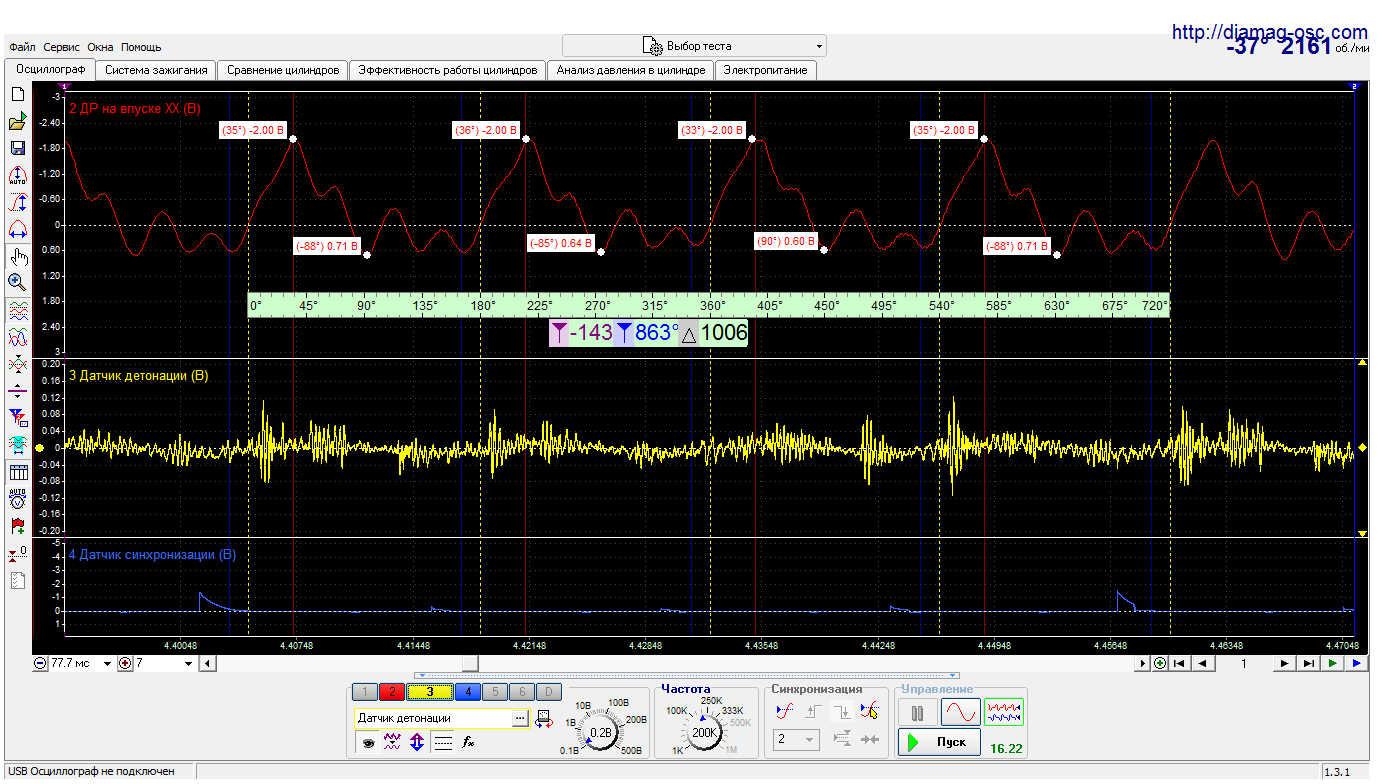Viewport: 1382px width, 784px height.
Task: Click the overlapping waveforms icon
Action: (17, 336)
